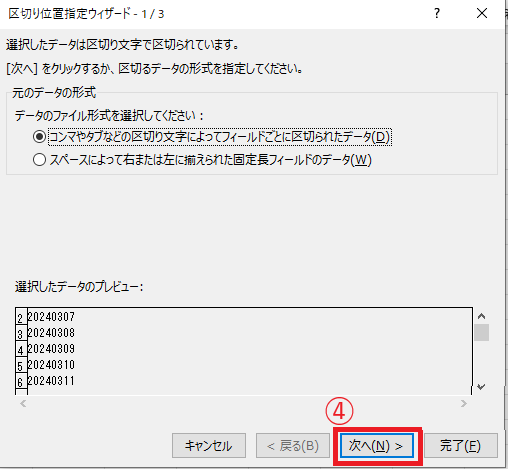Click the preview horizontal scroll right arrow
508x469 pixels.
[464, 404]
